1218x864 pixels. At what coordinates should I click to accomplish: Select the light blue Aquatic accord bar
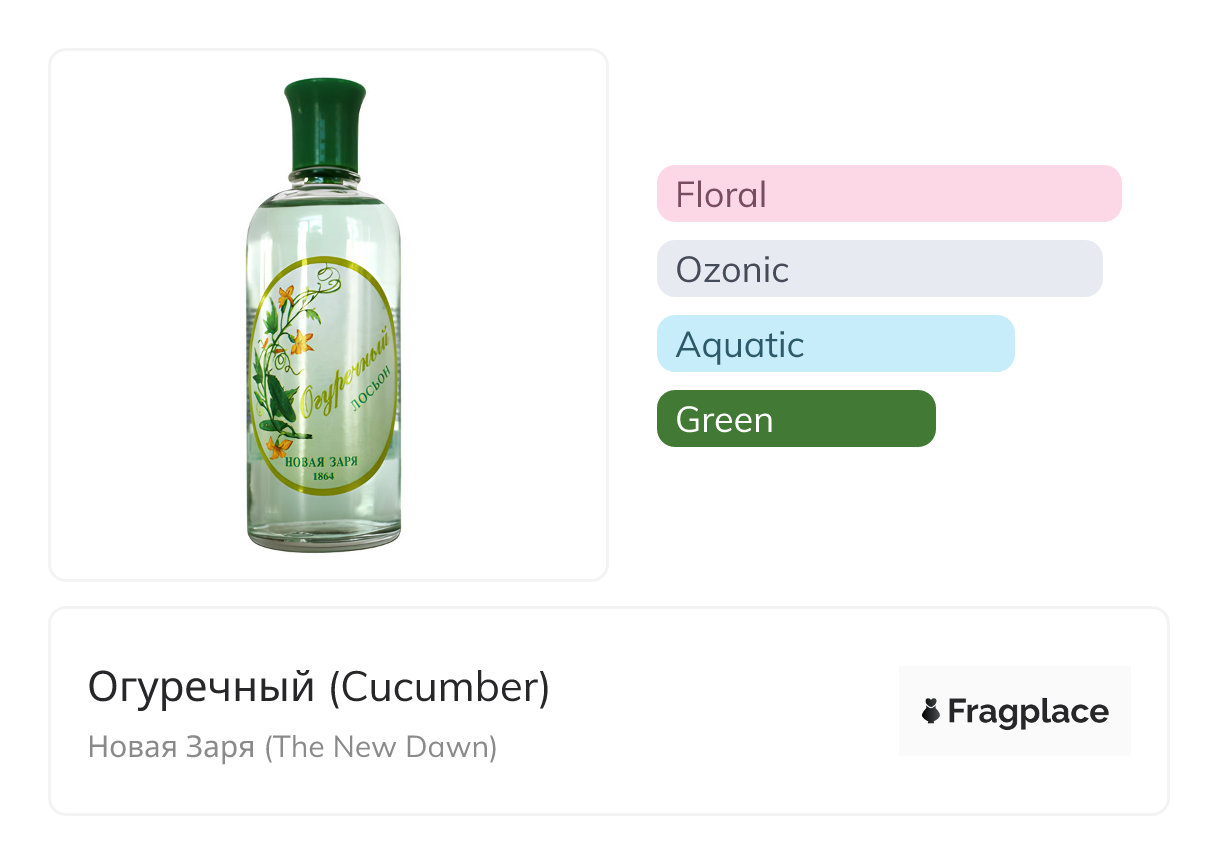835,344
